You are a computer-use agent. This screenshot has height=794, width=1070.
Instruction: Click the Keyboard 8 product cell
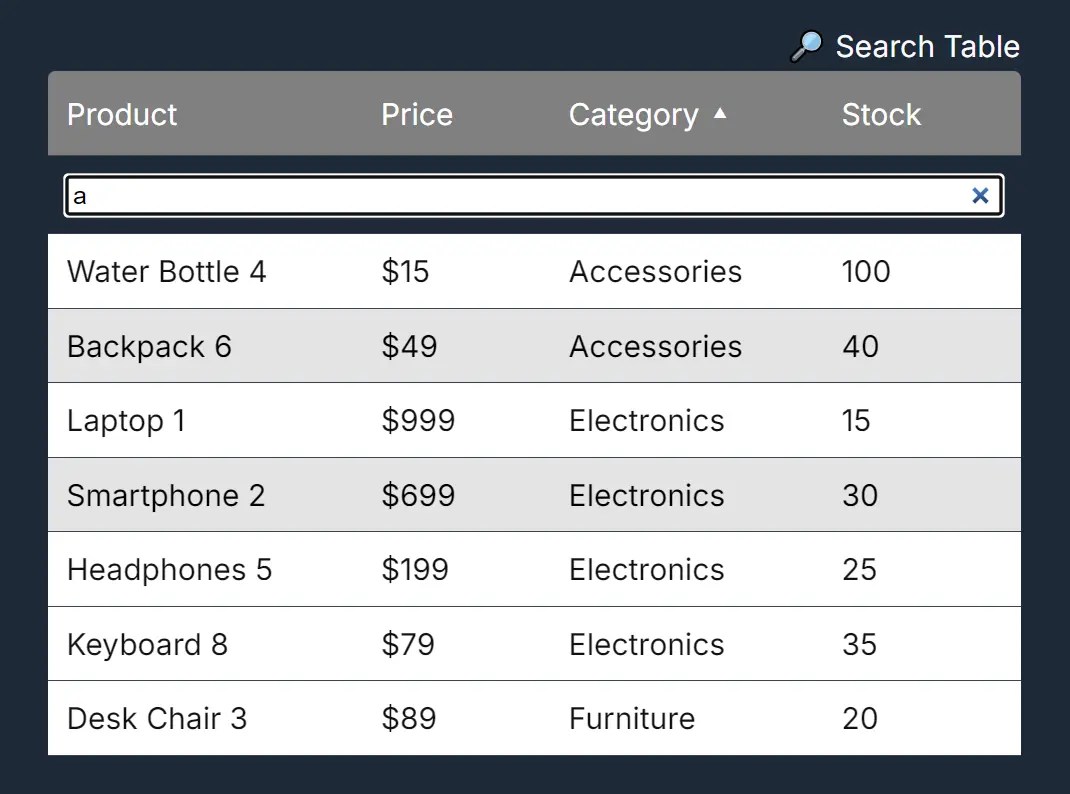tap(148, 645)
